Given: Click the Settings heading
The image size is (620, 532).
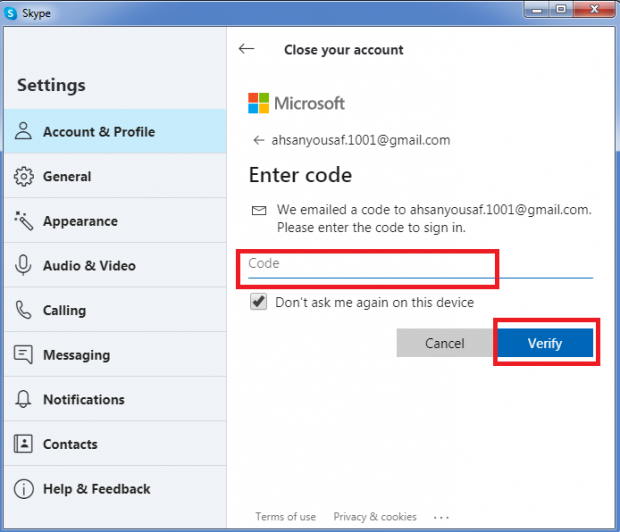Looking at the screenshot, I should pos(51,85).
